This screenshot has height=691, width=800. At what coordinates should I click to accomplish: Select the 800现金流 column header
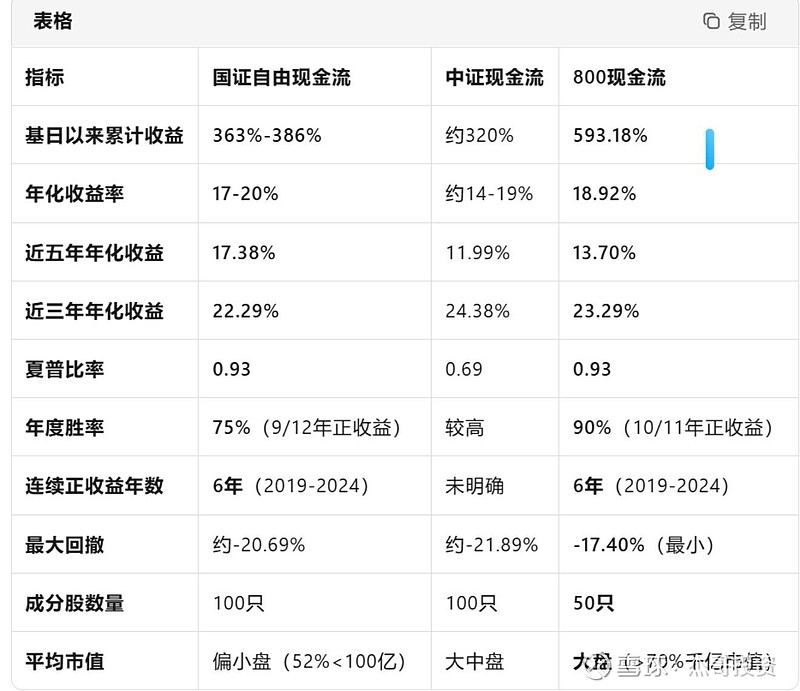tap(619, 78)
